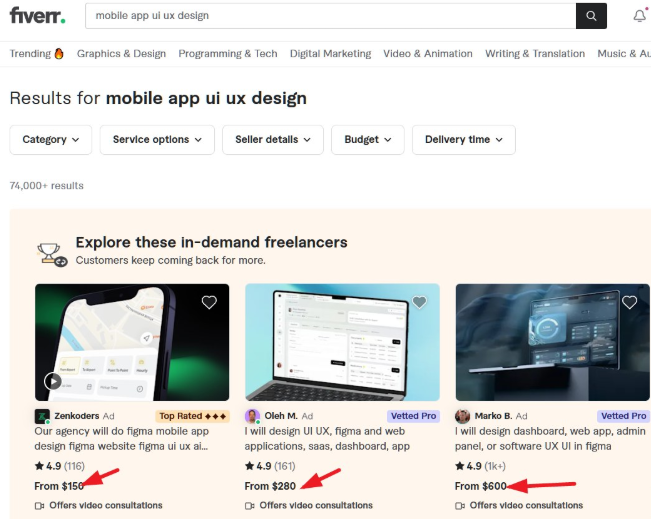Click Oleh M. profile avatar

(252, 416)
